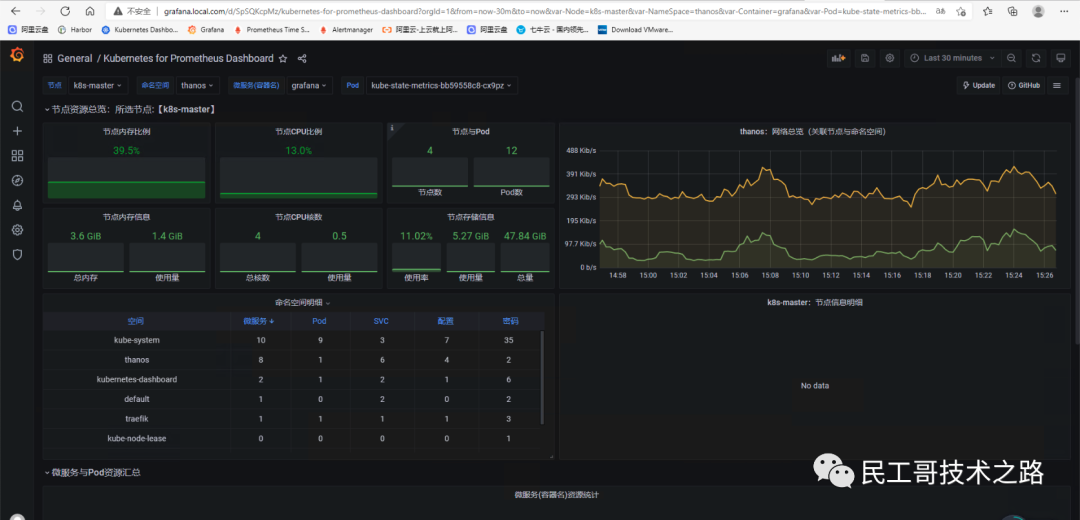Expand the k8s-master node dropdown

coord(98,85)
